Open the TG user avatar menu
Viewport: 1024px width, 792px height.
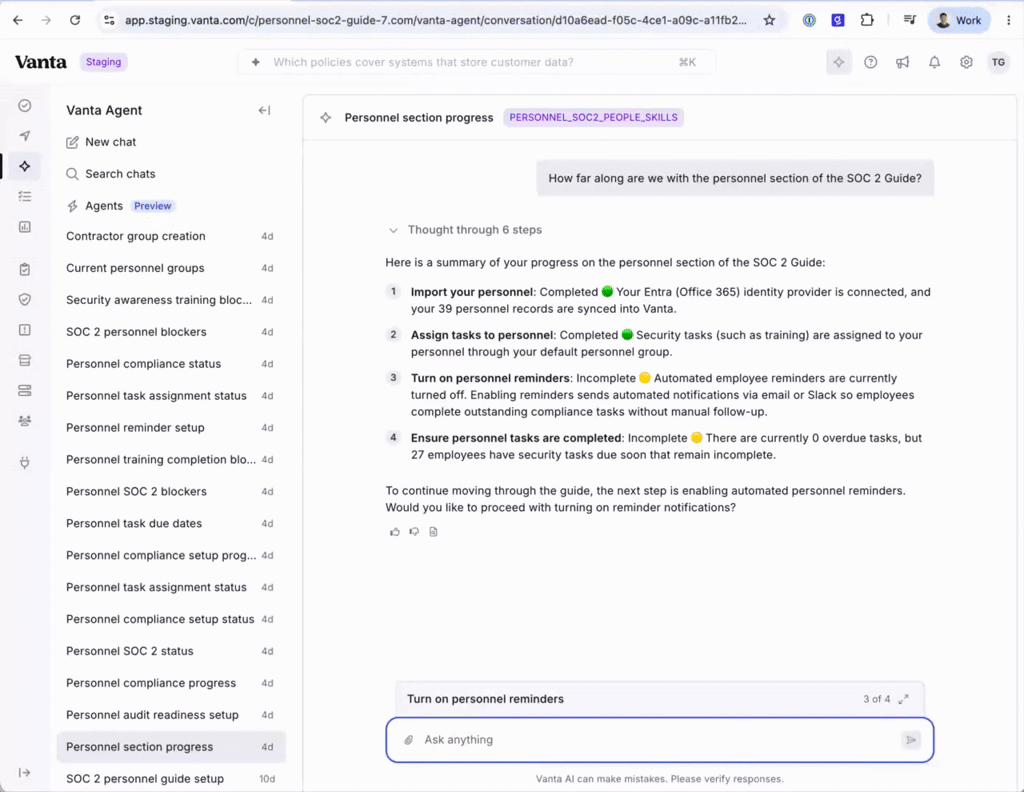click(998, 62)
